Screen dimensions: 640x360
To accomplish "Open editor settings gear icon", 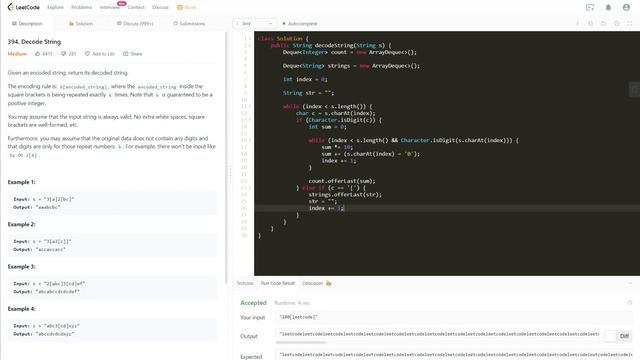I will [x=617, y=24].
